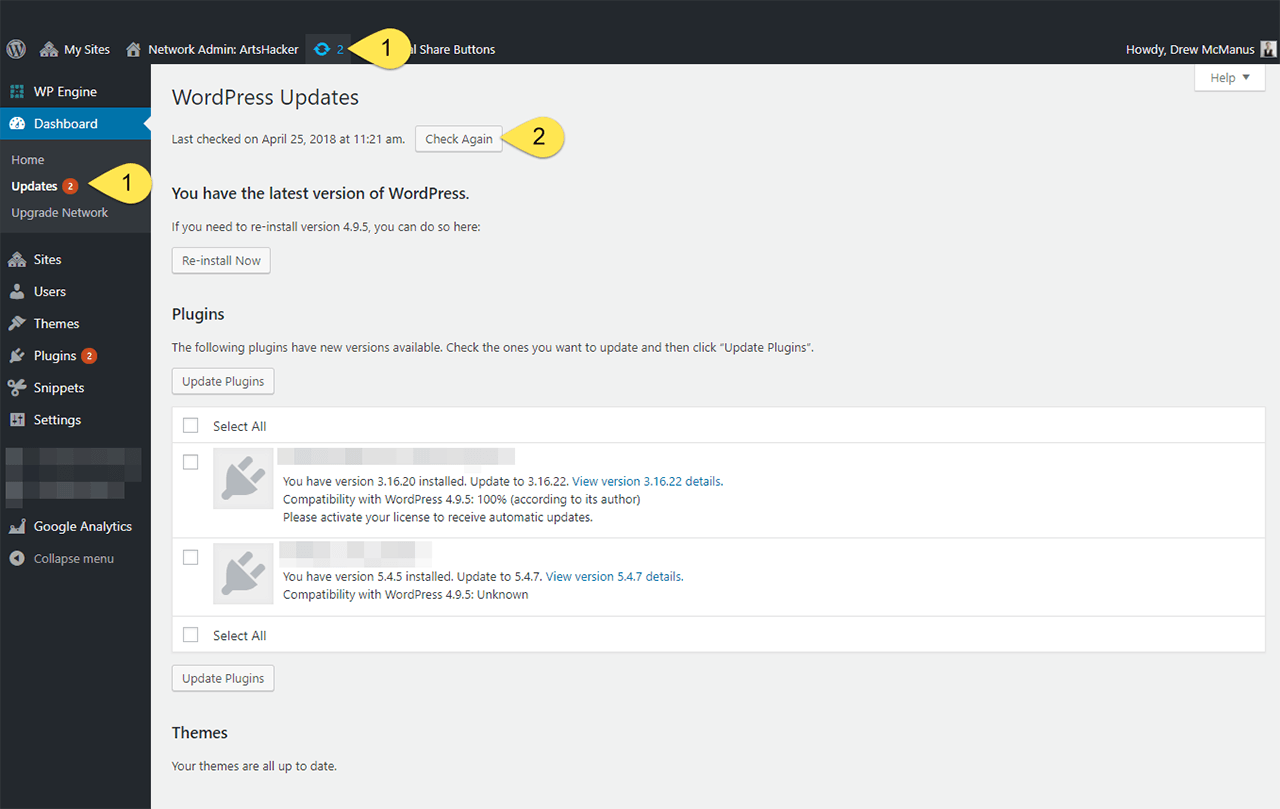The height and width of the screenshot is (809, 1280).
Task: Click 'Your themes are all up to date.' text
Action: (254, 767)
